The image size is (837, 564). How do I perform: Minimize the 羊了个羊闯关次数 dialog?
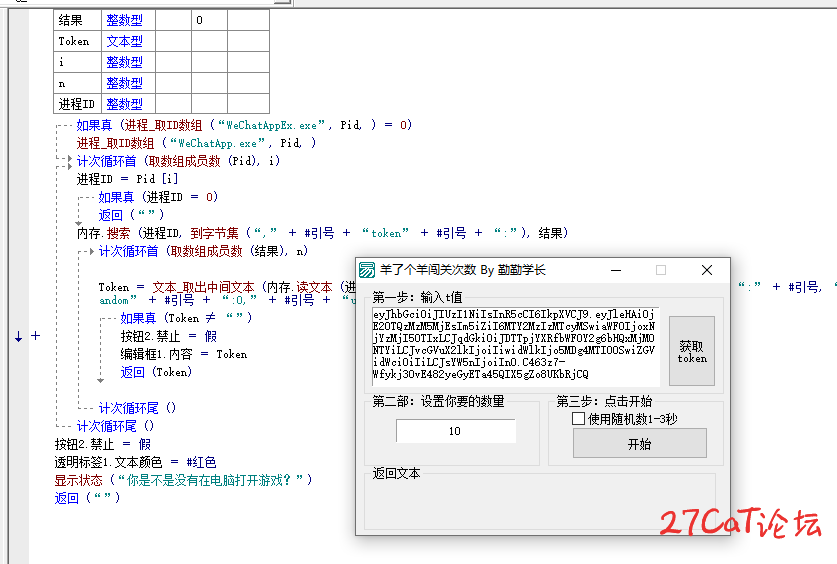[x=616, y=271]
